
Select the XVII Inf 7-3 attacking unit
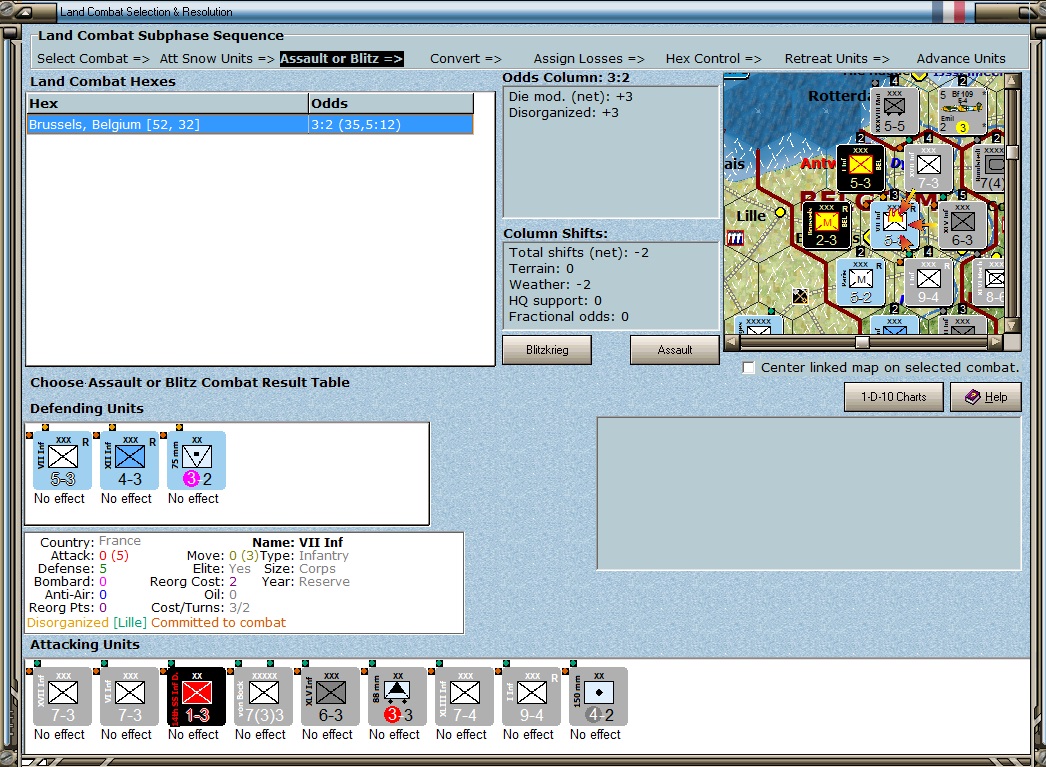click(x=63, y=697)
